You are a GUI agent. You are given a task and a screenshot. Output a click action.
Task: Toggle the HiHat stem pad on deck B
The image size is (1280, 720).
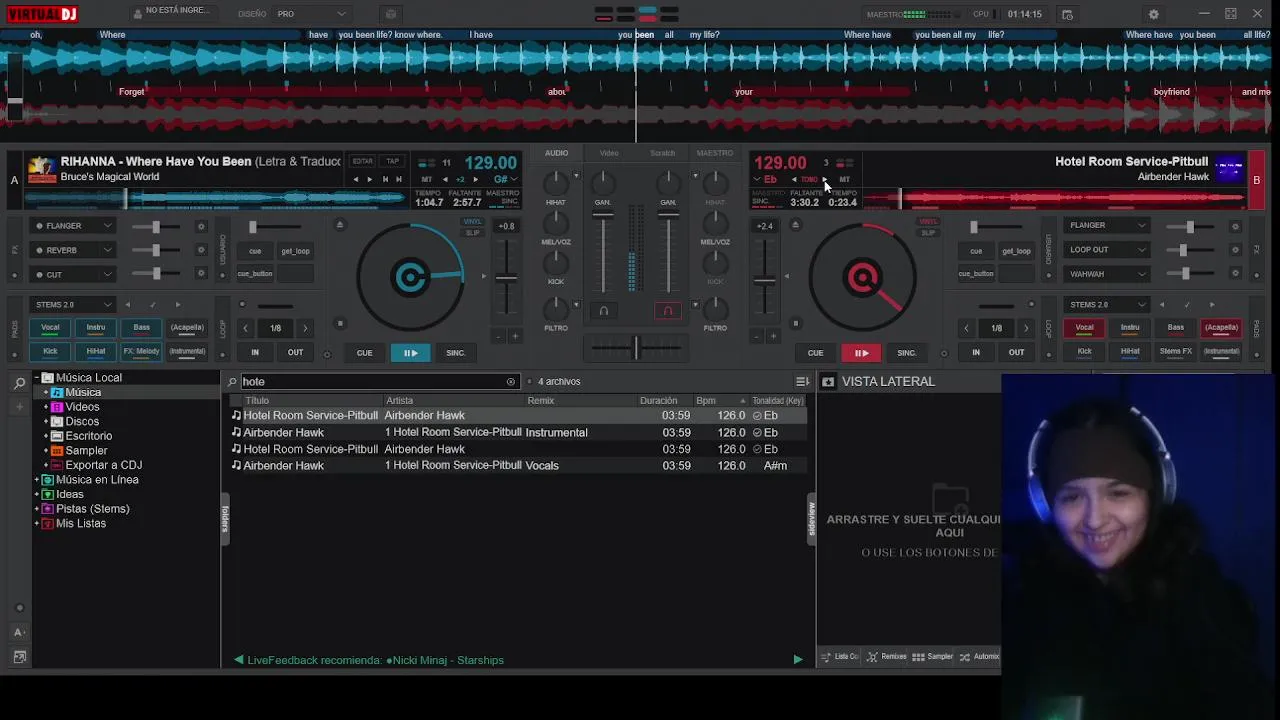click(x=1130, y=351)
